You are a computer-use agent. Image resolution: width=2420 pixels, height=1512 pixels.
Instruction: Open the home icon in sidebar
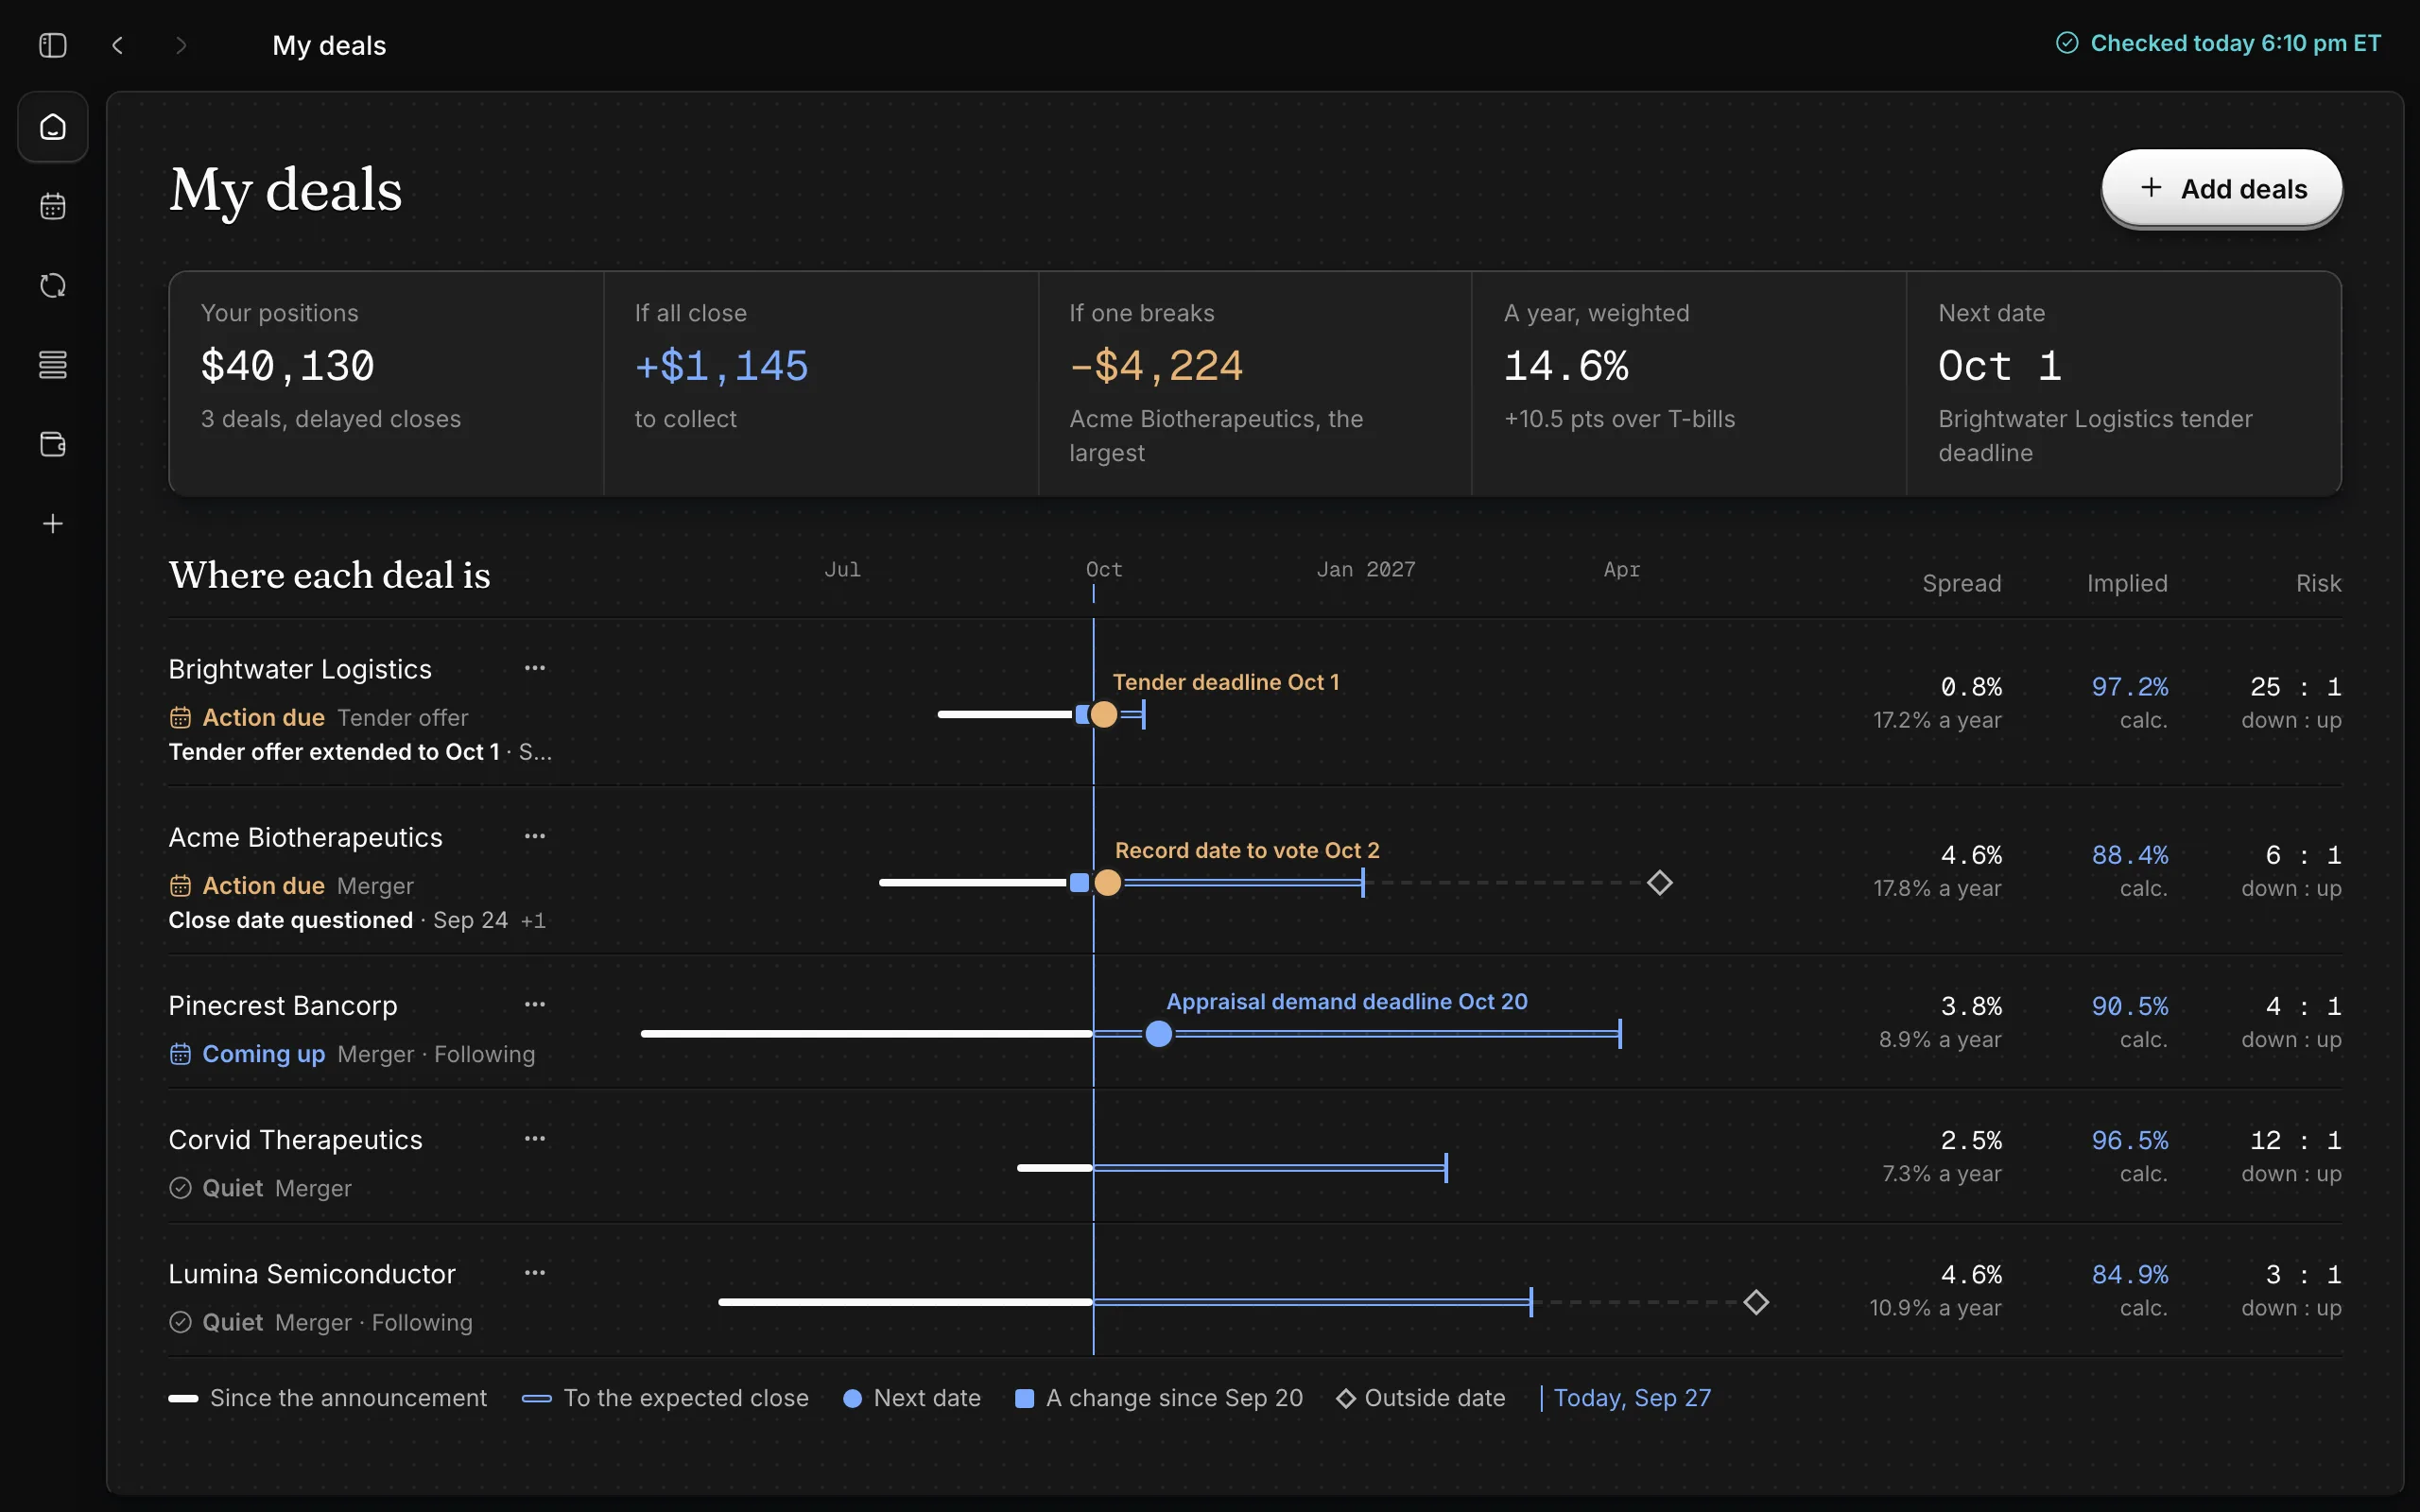(x=53, y=127)
